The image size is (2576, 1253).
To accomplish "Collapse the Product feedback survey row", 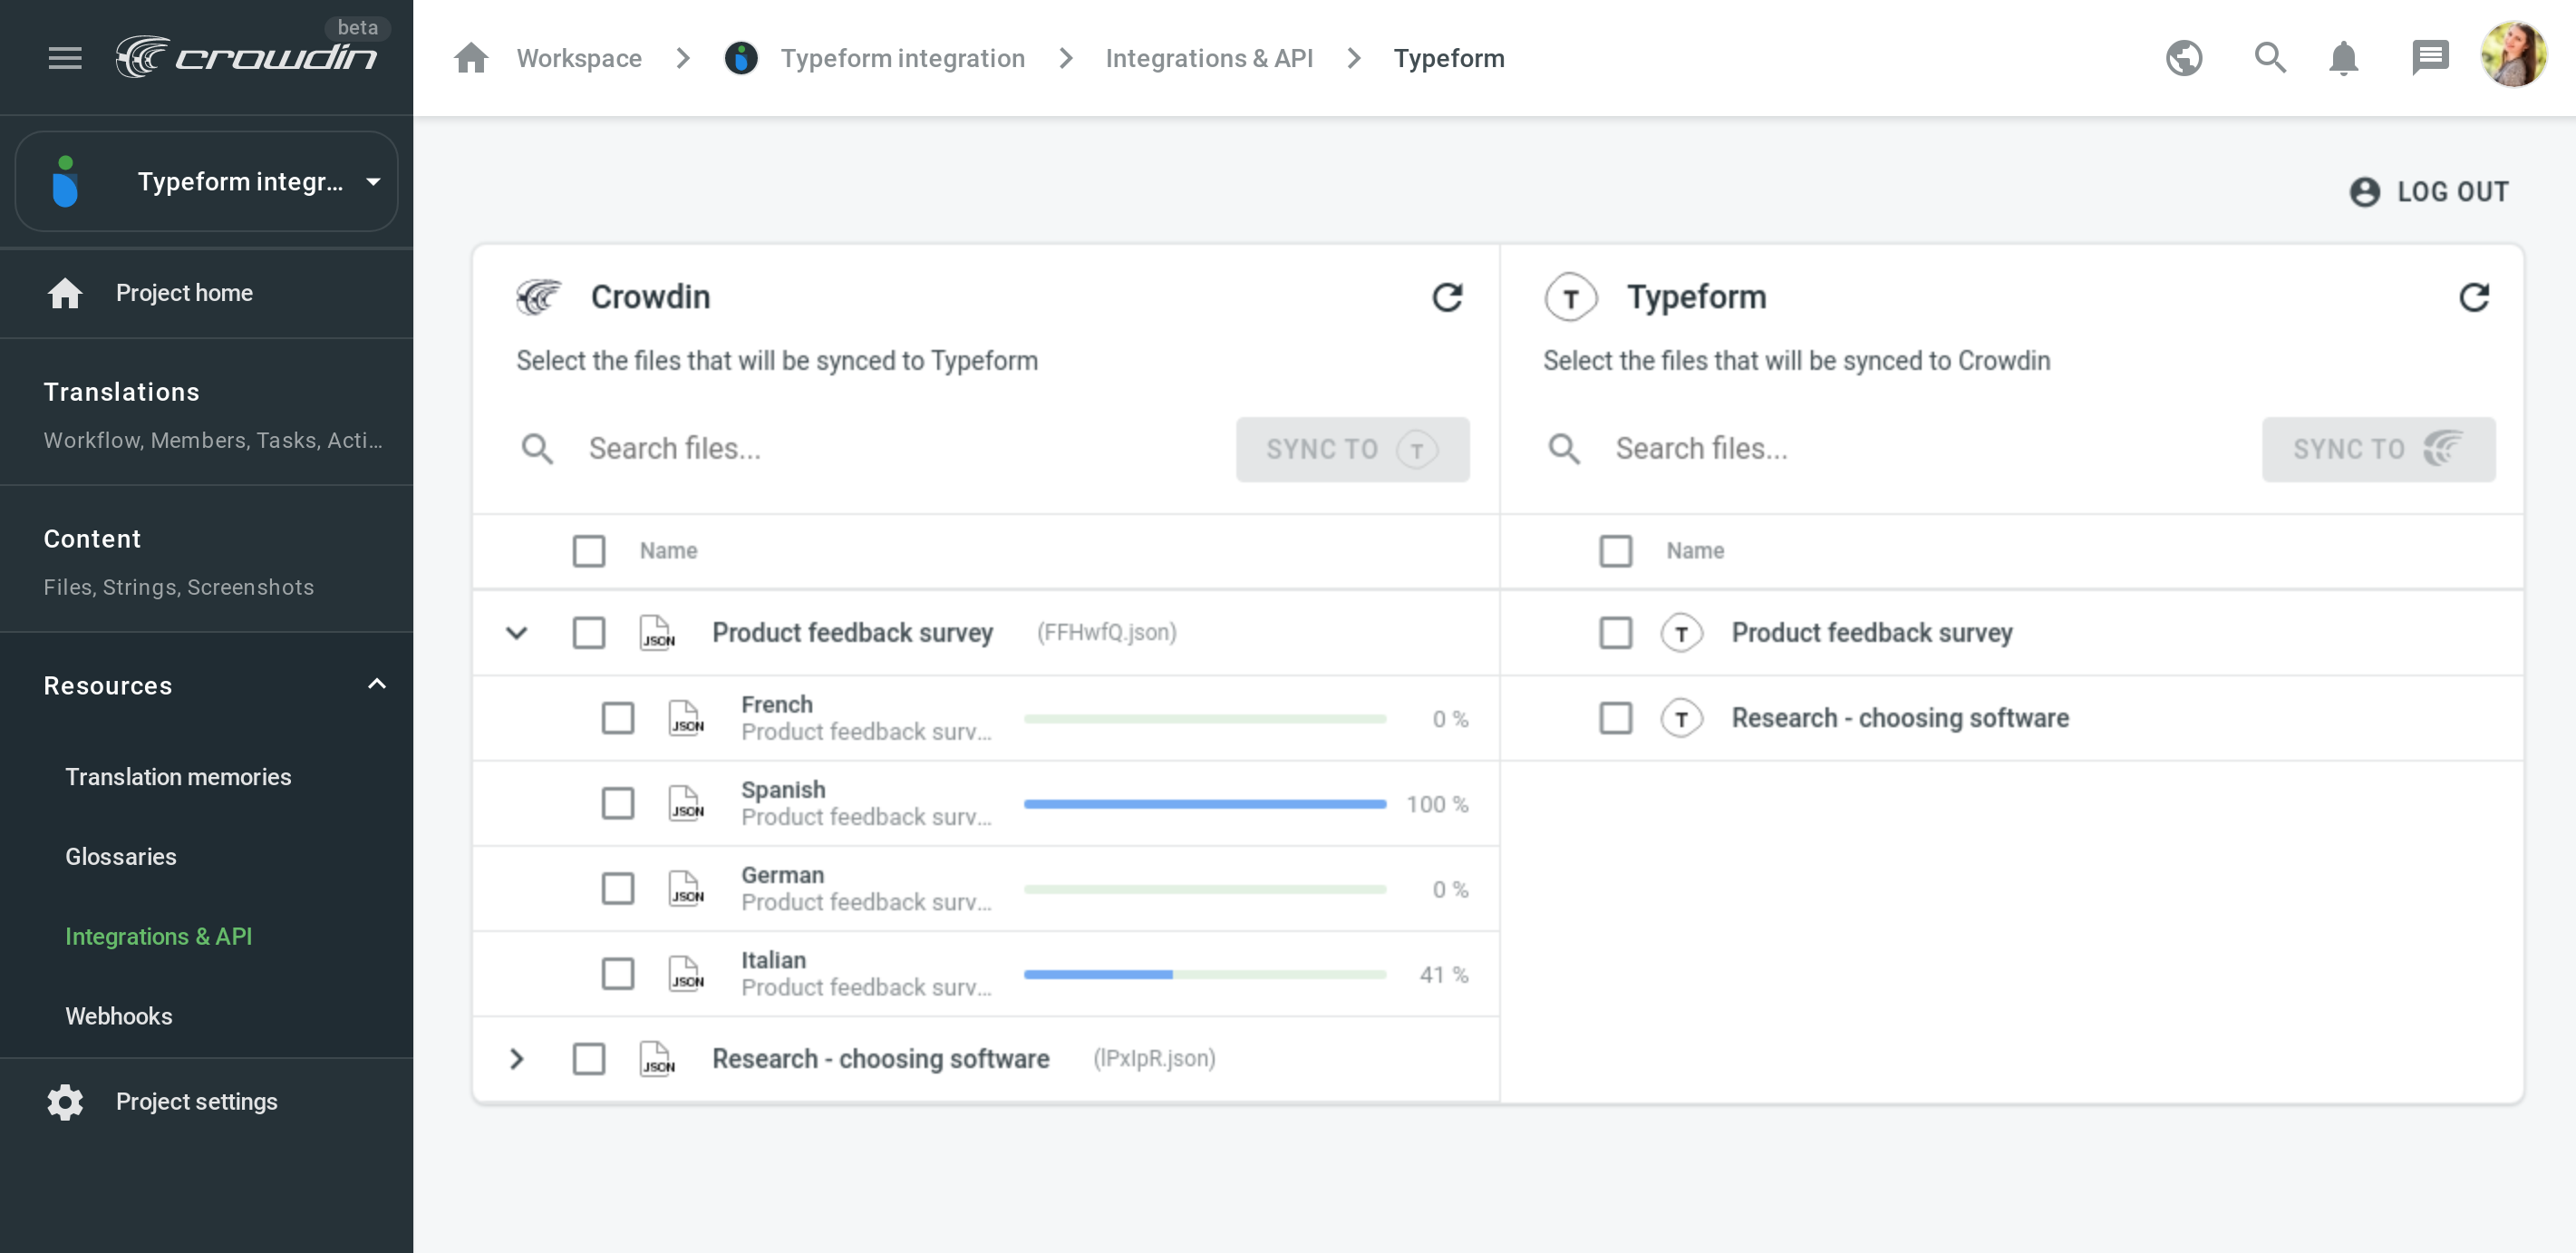I will 516,631.
